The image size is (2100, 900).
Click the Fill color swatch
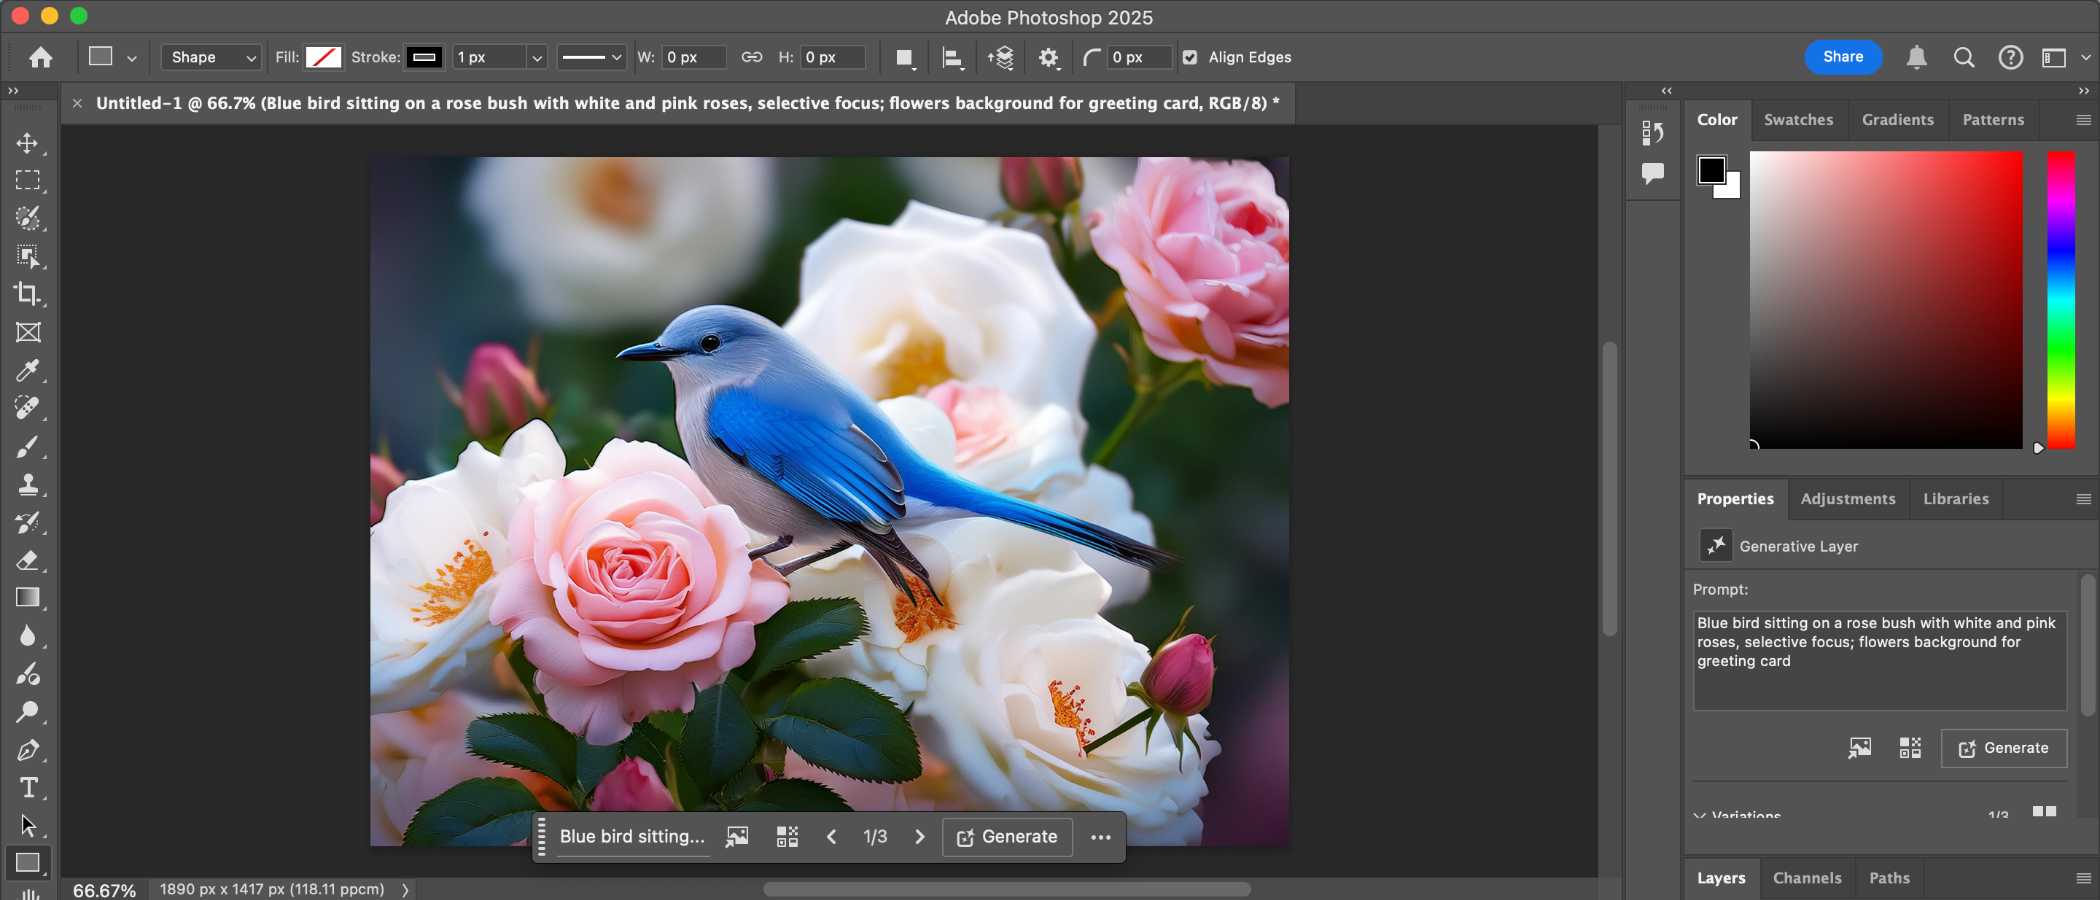(323, 58)
